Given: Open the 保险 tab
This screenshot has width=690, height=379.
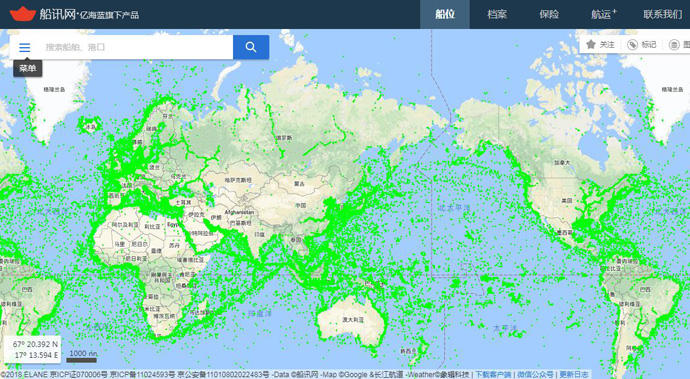Looking at the screenshot, I should click(x=549, y=14).
